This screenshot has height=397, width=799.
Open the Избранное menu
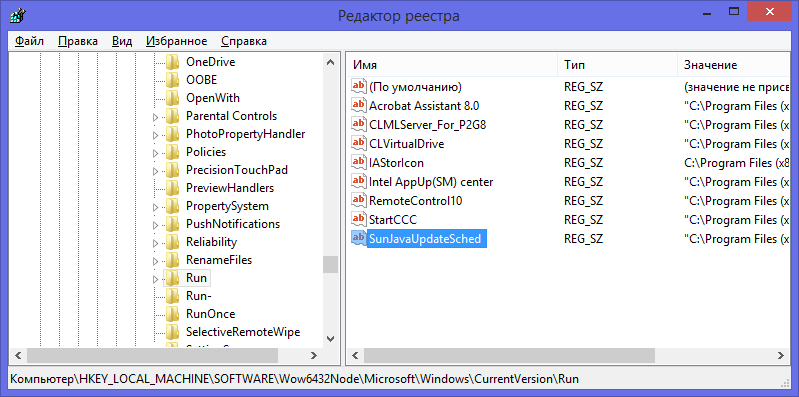coord(176,41)
